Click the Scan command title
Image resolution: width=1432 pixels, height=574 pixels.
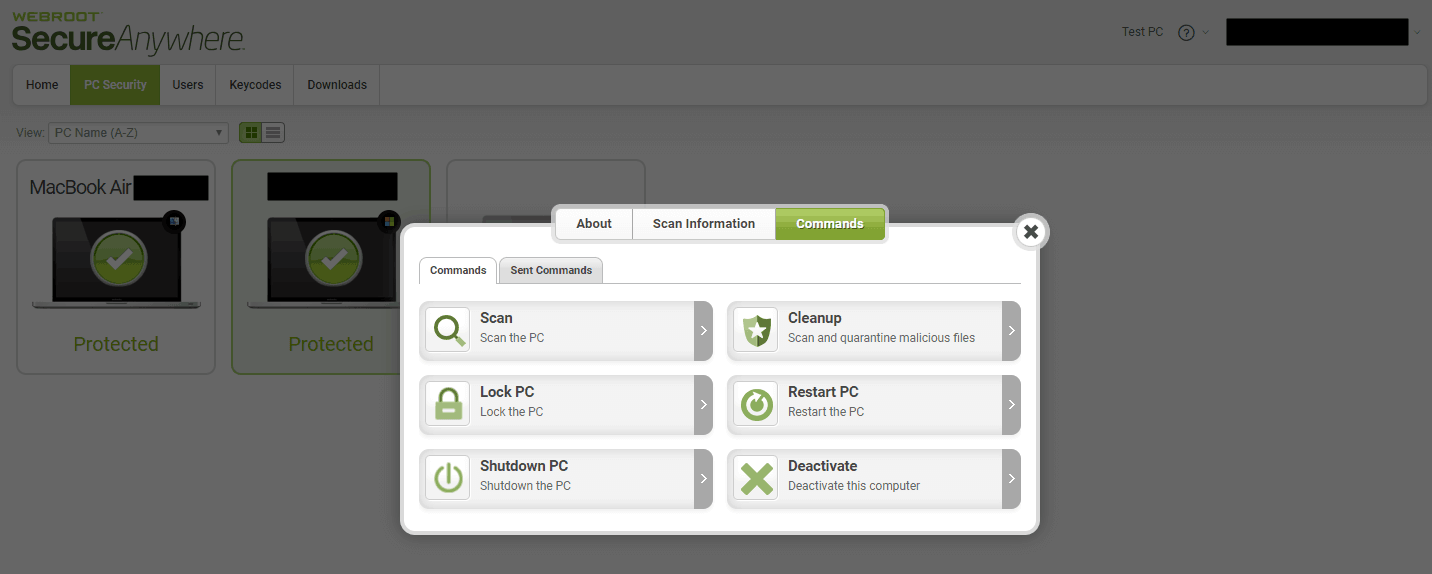496,318
